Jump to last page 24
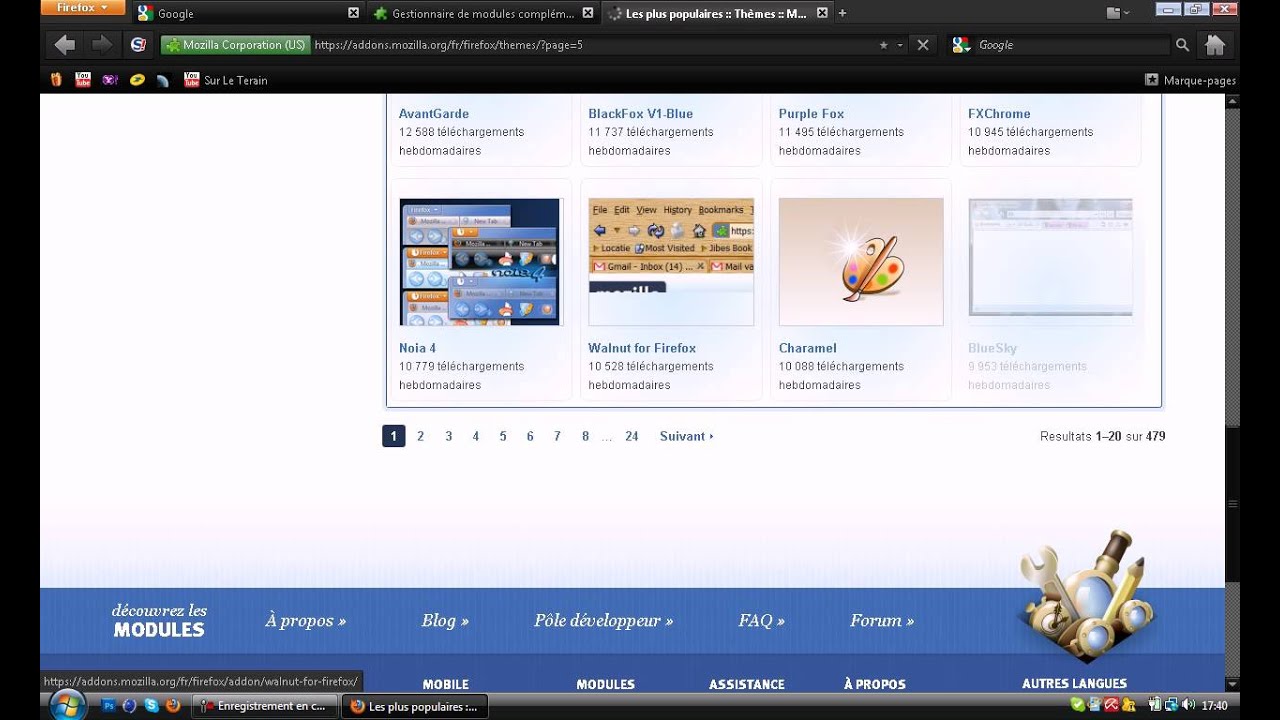 click(x=632, y=436)
